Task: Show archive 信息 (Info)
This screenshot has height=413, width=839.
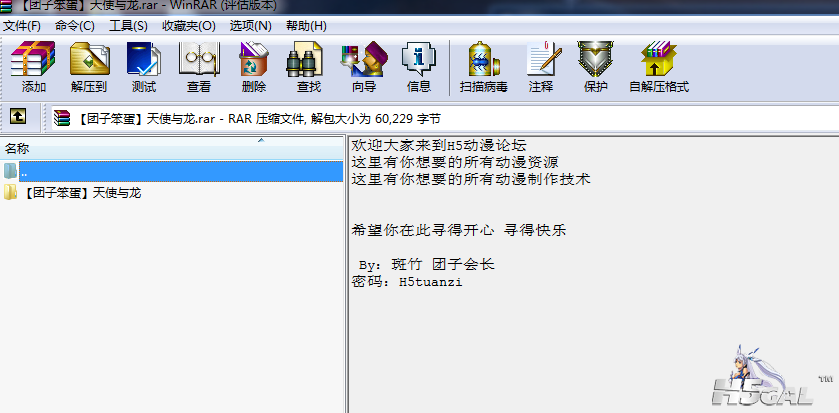Action: click(x=419, y=66)
